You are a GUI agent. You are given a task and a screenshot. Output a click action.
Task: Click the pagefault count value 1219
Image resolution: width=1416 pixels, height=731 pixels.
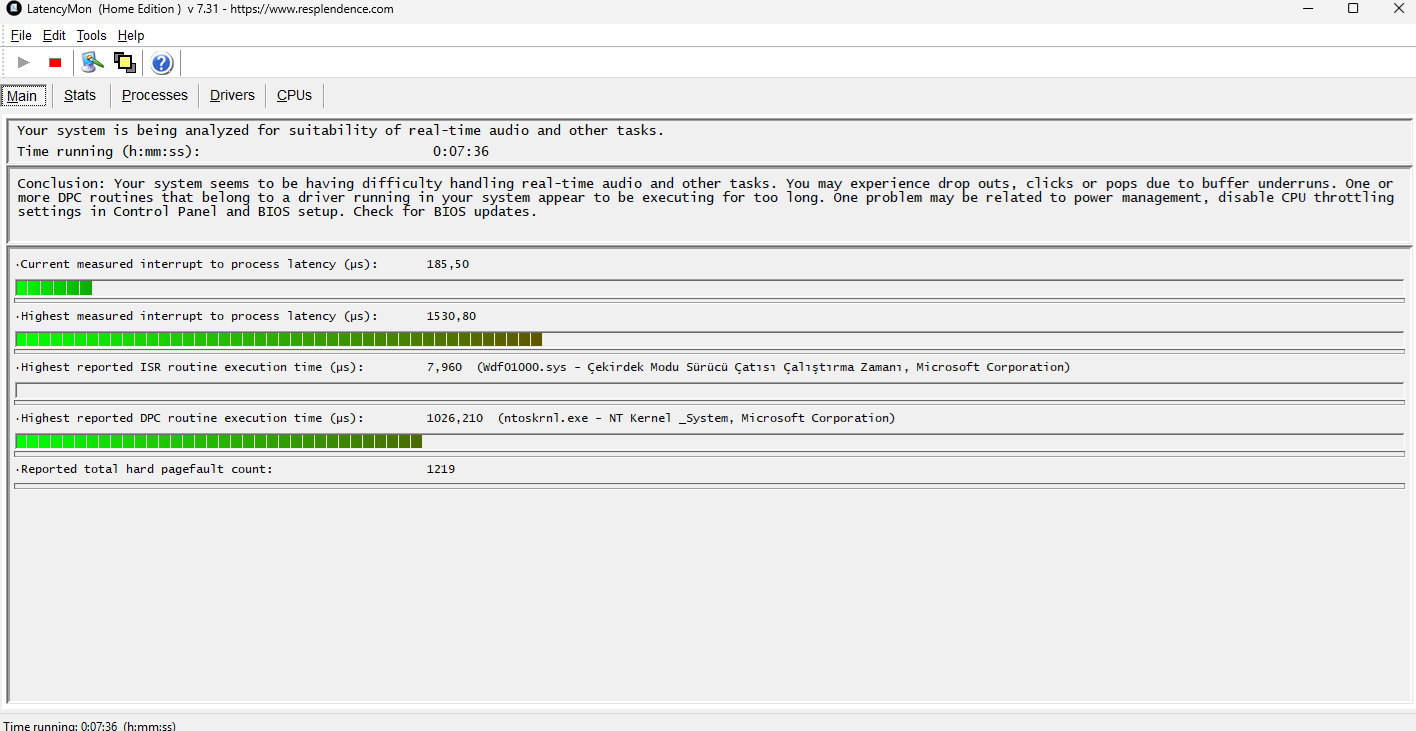(x=441, y=469)
